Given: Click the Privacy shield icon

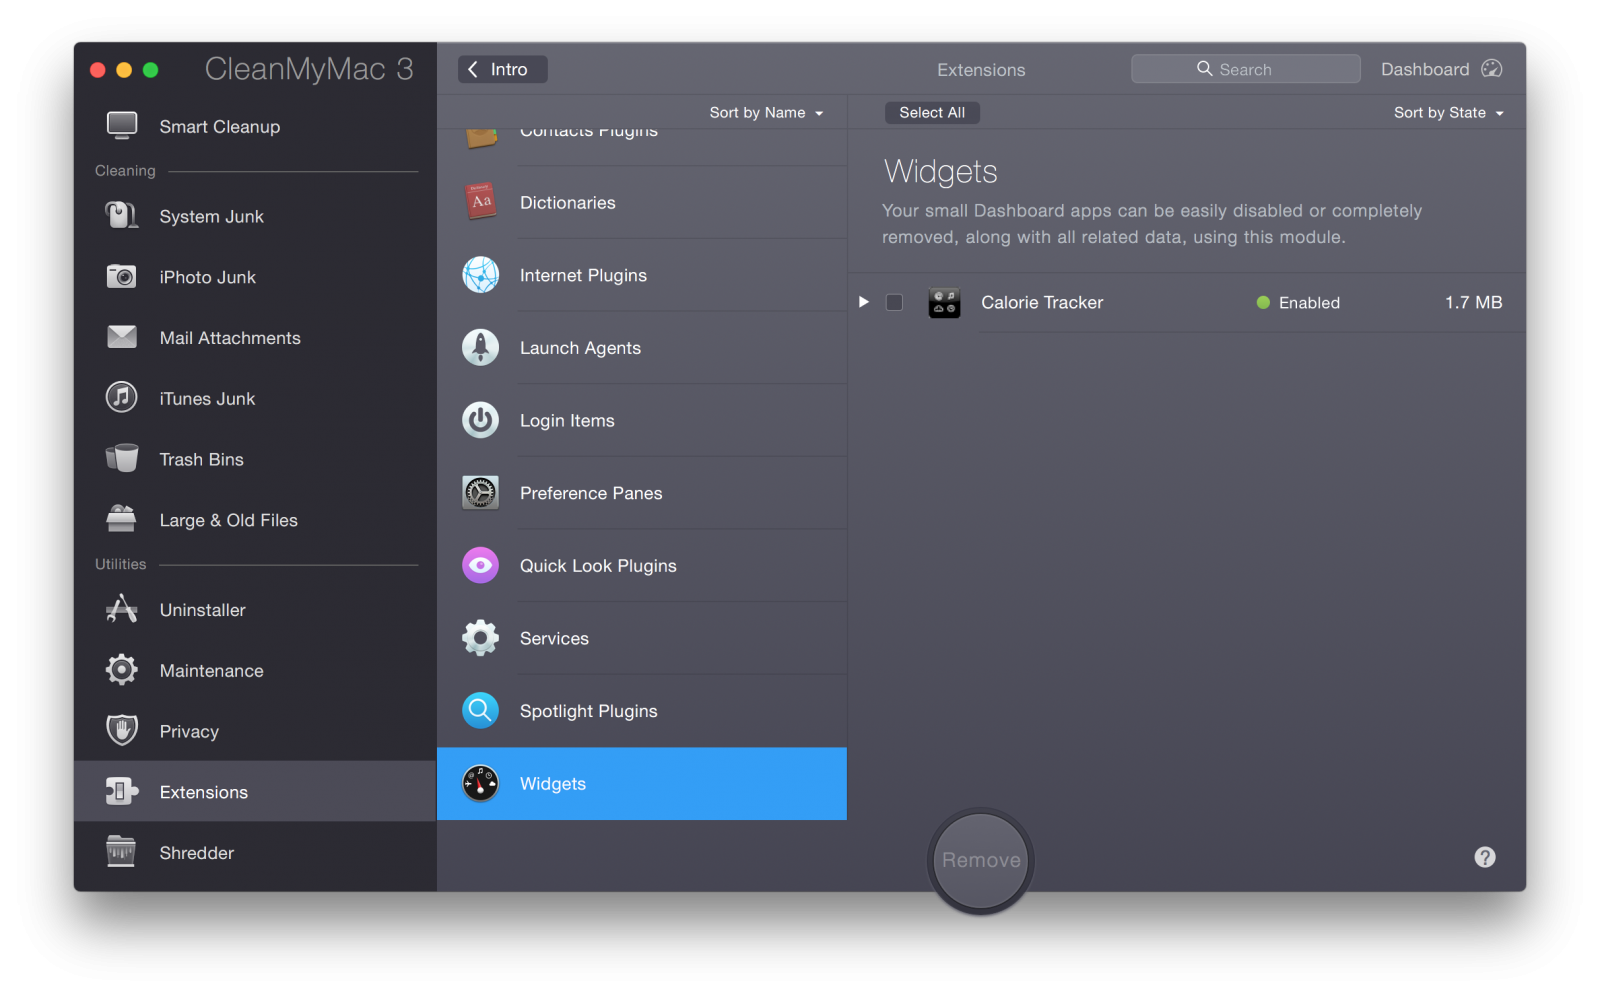Looking at the screenshot, I should [122, 730].
